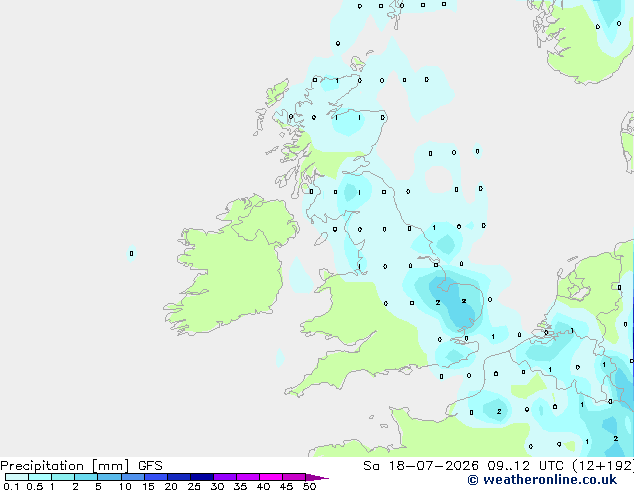This screenshot has height=490, width=634.
Task: Click the '0.1' legend scale label
Action: [x=11, y=486]
